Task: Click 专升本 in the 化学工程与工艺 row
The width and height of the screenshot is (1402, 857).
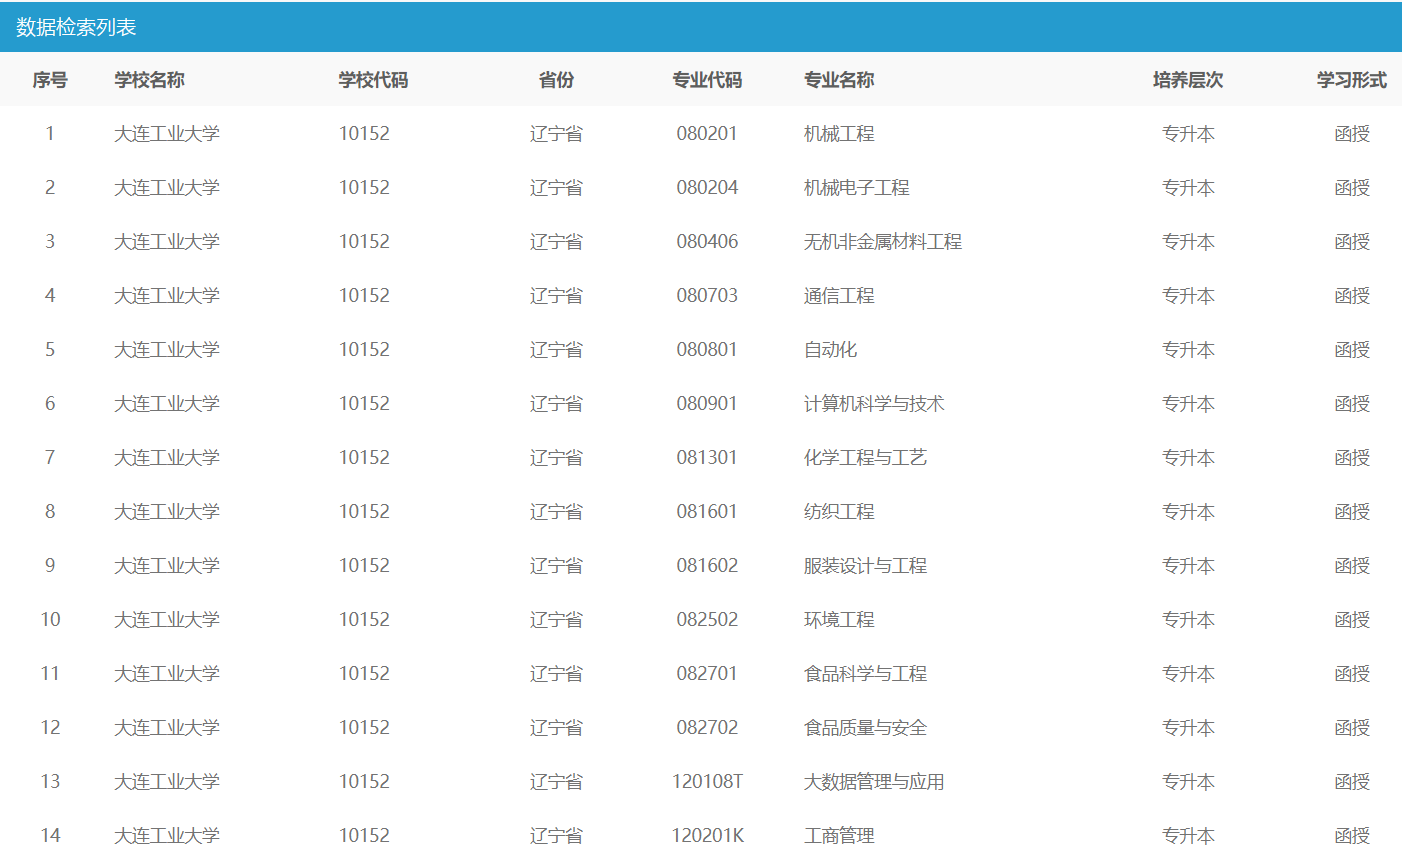Action: click(1188, 458)
